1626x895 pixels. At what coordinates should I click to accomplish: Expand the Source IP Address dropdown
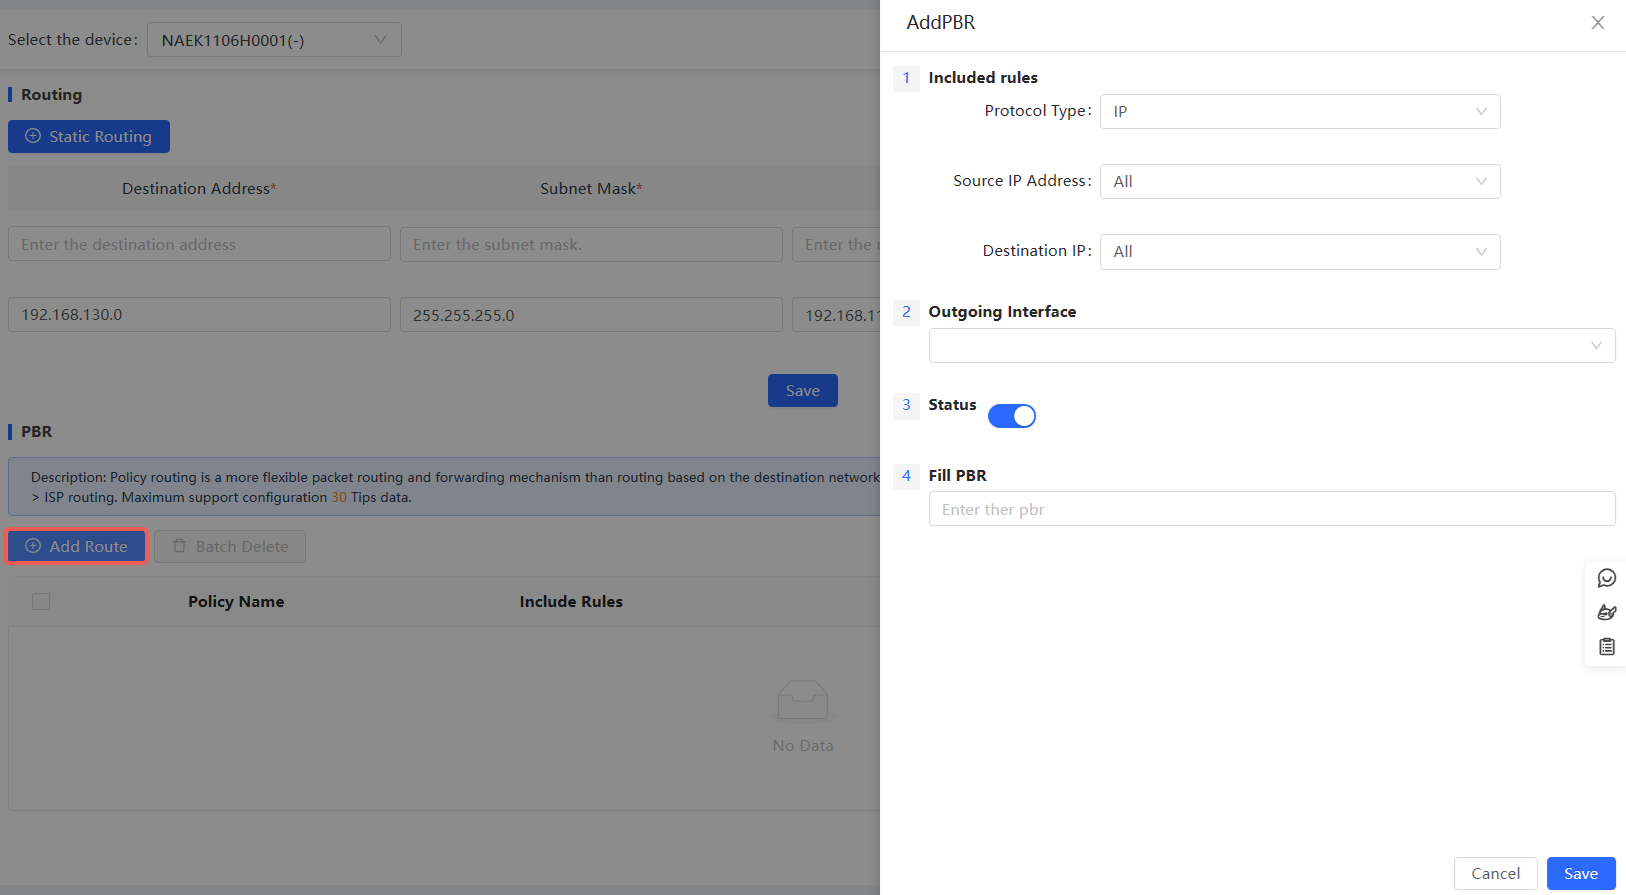tap(1299, 182)
